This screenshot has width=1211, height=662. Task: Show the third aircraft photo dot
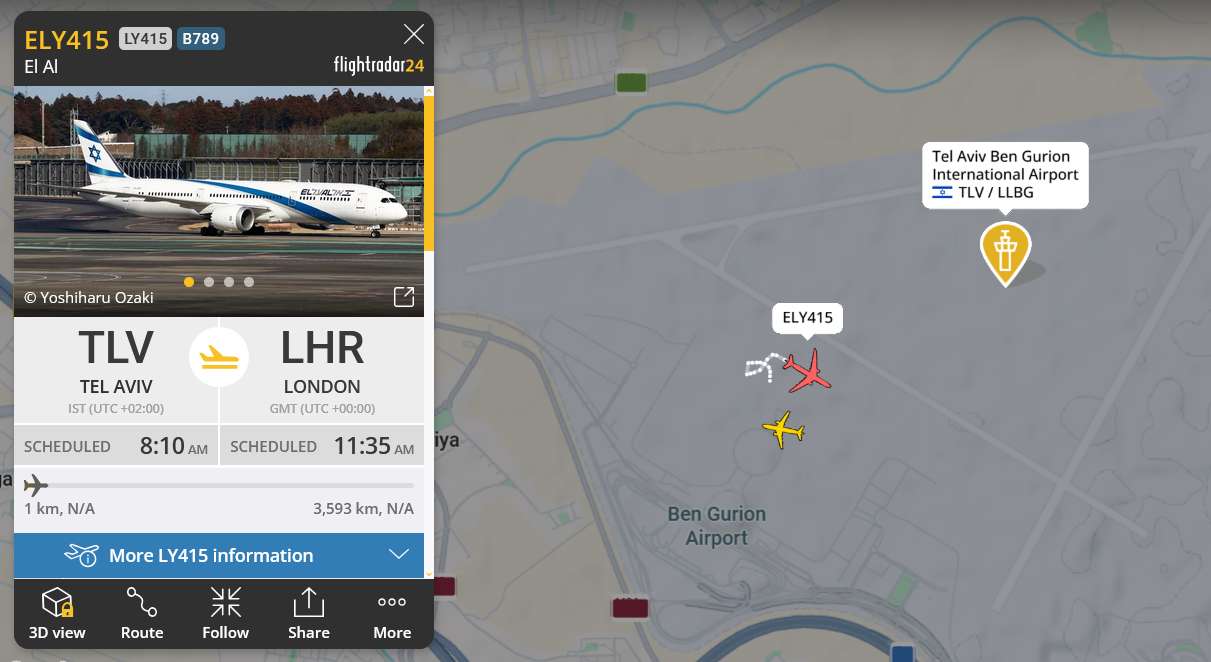229,282
